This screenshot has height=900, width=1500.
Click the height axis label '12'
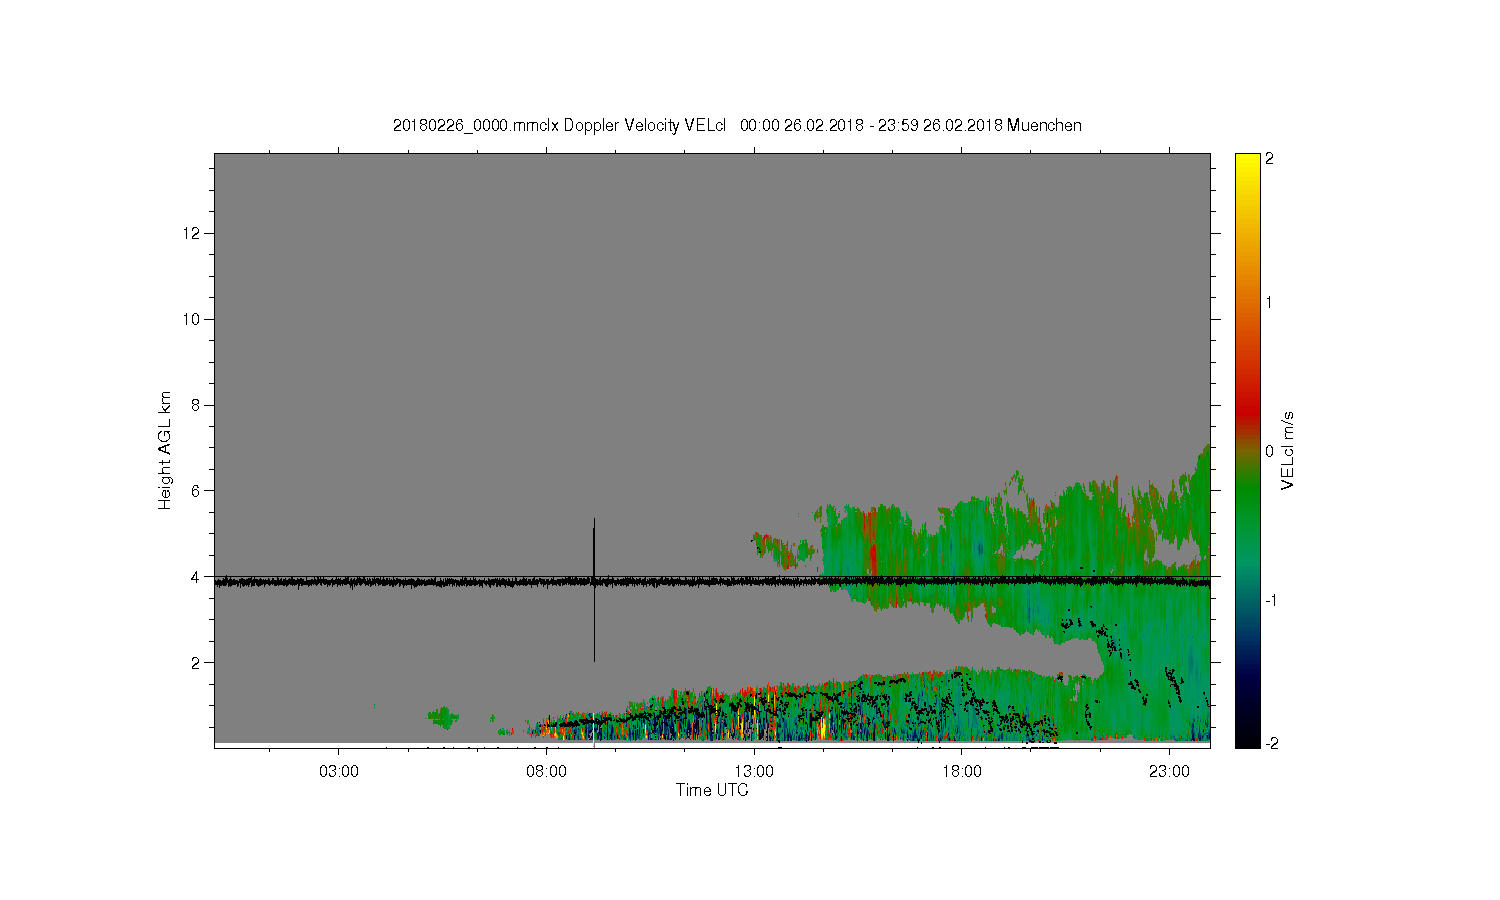[193, 233]
